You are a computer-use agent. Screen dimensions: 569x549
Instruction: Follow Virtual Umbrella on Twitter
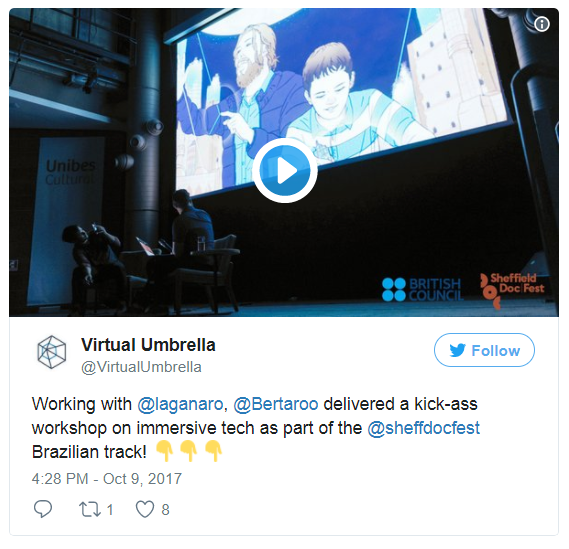click(x=484, y=350)
